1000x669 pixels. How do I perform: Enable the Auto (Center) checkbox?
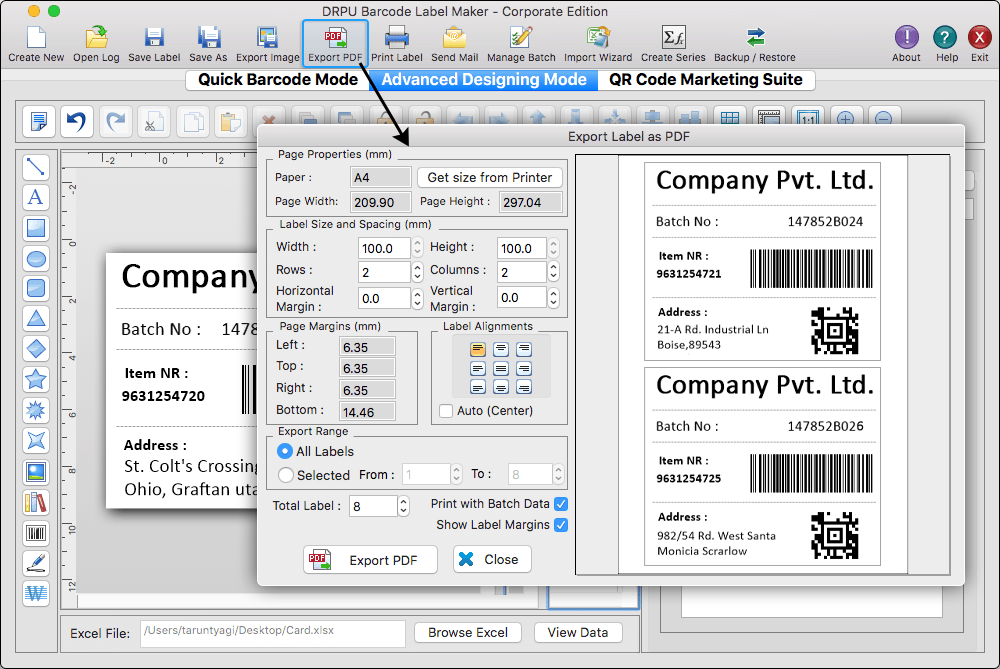(446, 411)
